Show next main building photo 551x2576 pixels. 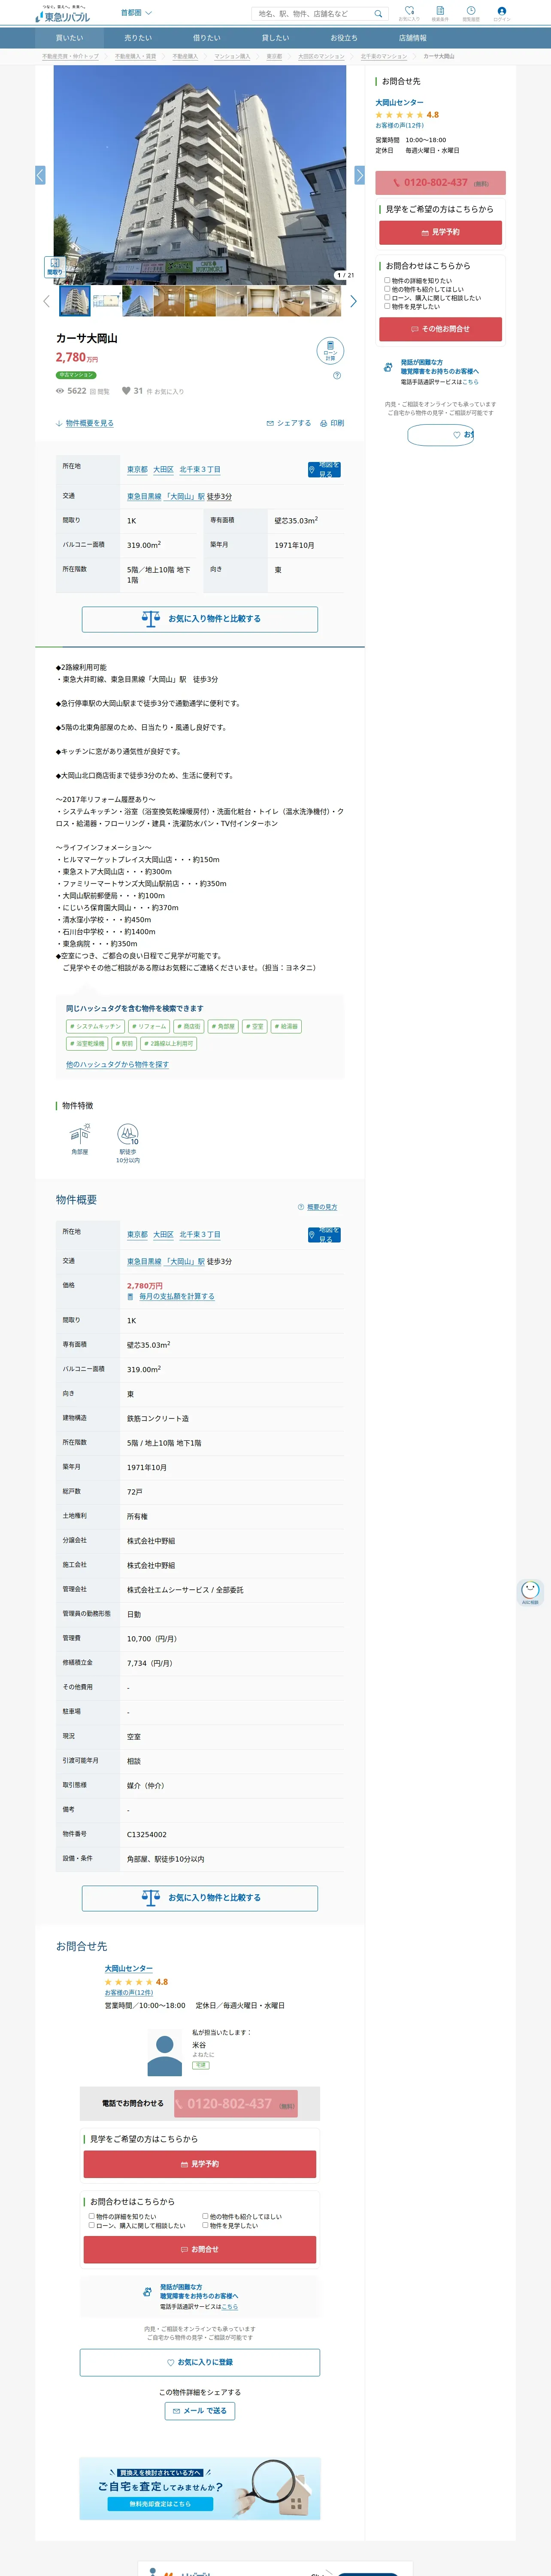click(x=359, y=175)
